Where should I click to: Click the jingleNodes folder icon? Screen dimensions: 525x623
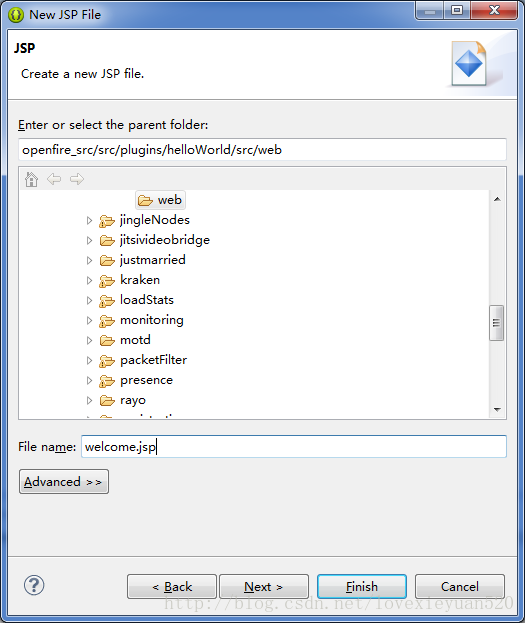click(x=107, y=221)
